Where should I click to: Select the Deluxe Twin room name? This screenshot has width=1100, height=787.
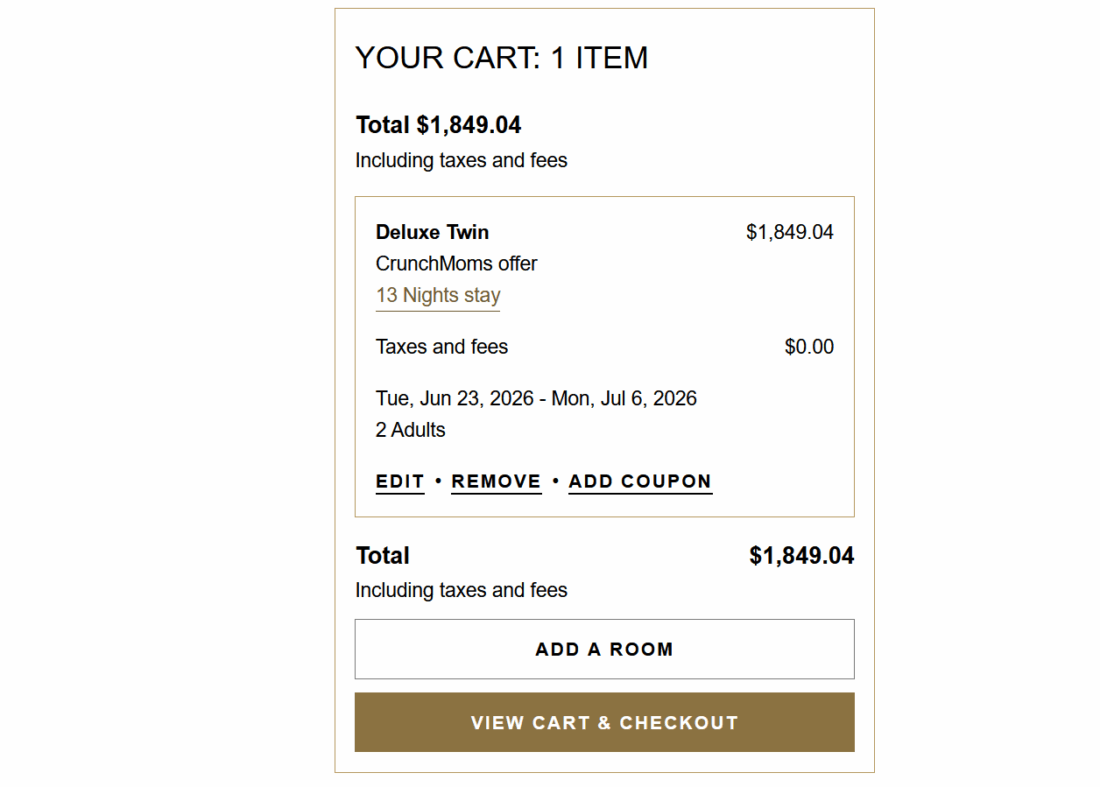tap(432, 232)
